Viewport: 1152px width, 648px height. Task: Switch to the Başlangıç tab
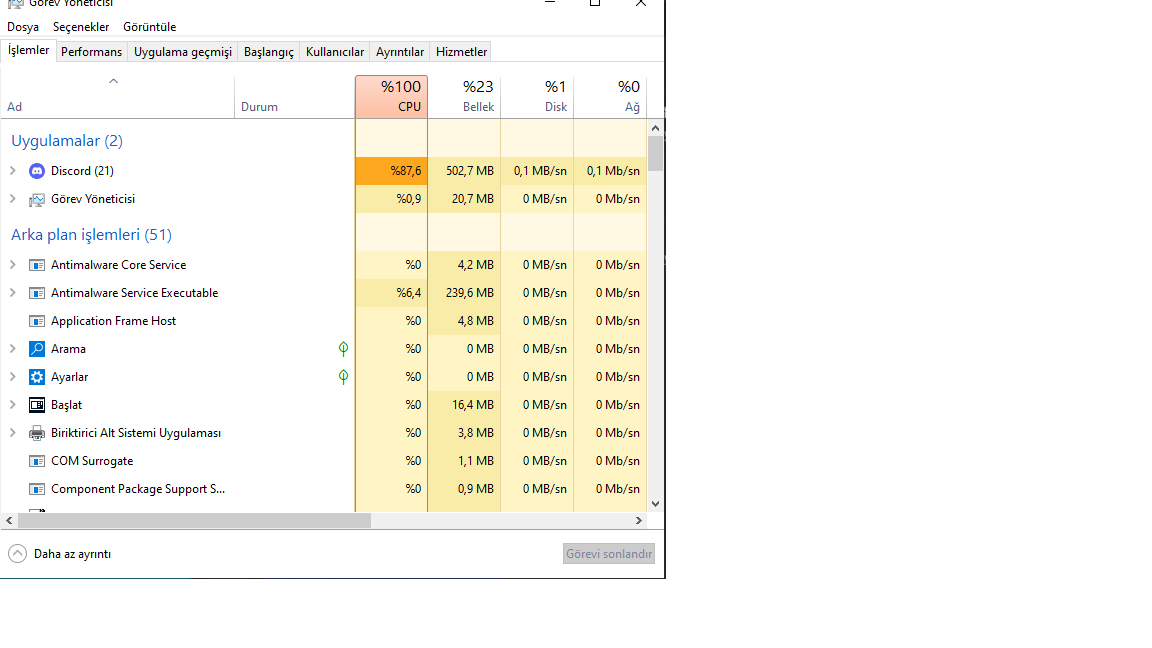269,52
